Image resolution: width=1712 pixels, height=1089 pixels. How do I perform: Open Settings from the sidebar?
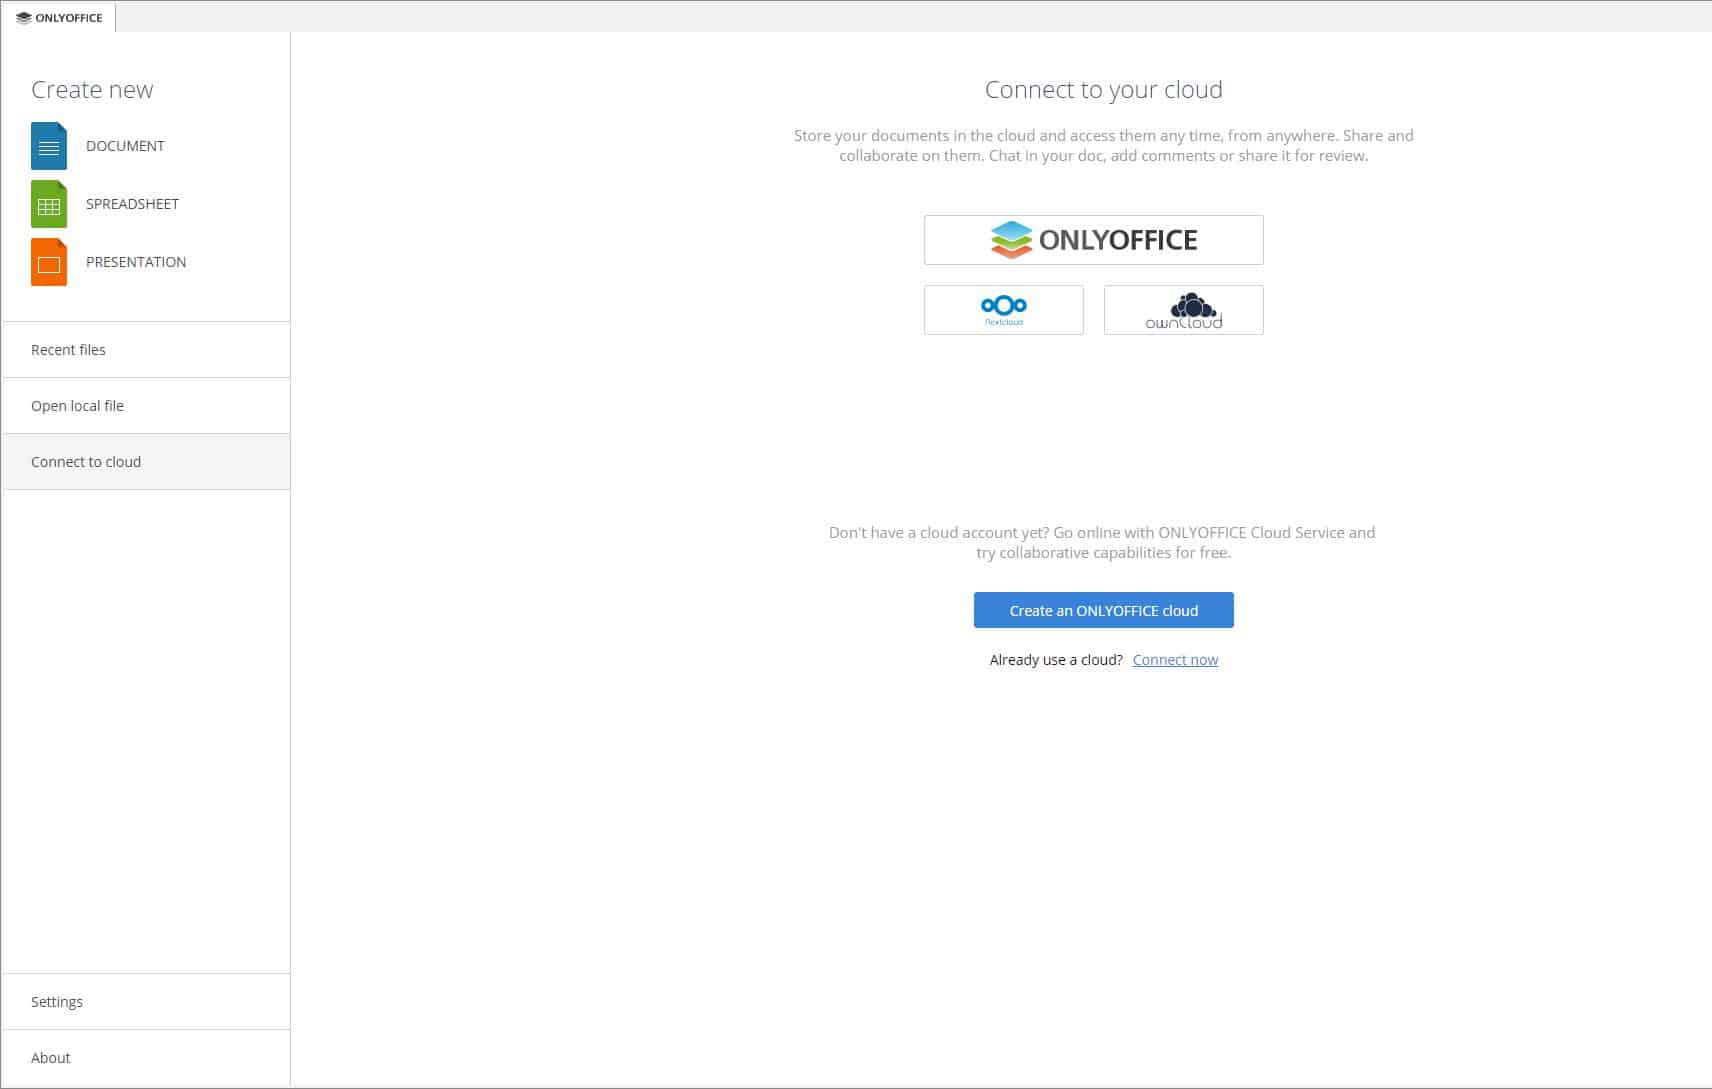click(x=146, y=1002)
